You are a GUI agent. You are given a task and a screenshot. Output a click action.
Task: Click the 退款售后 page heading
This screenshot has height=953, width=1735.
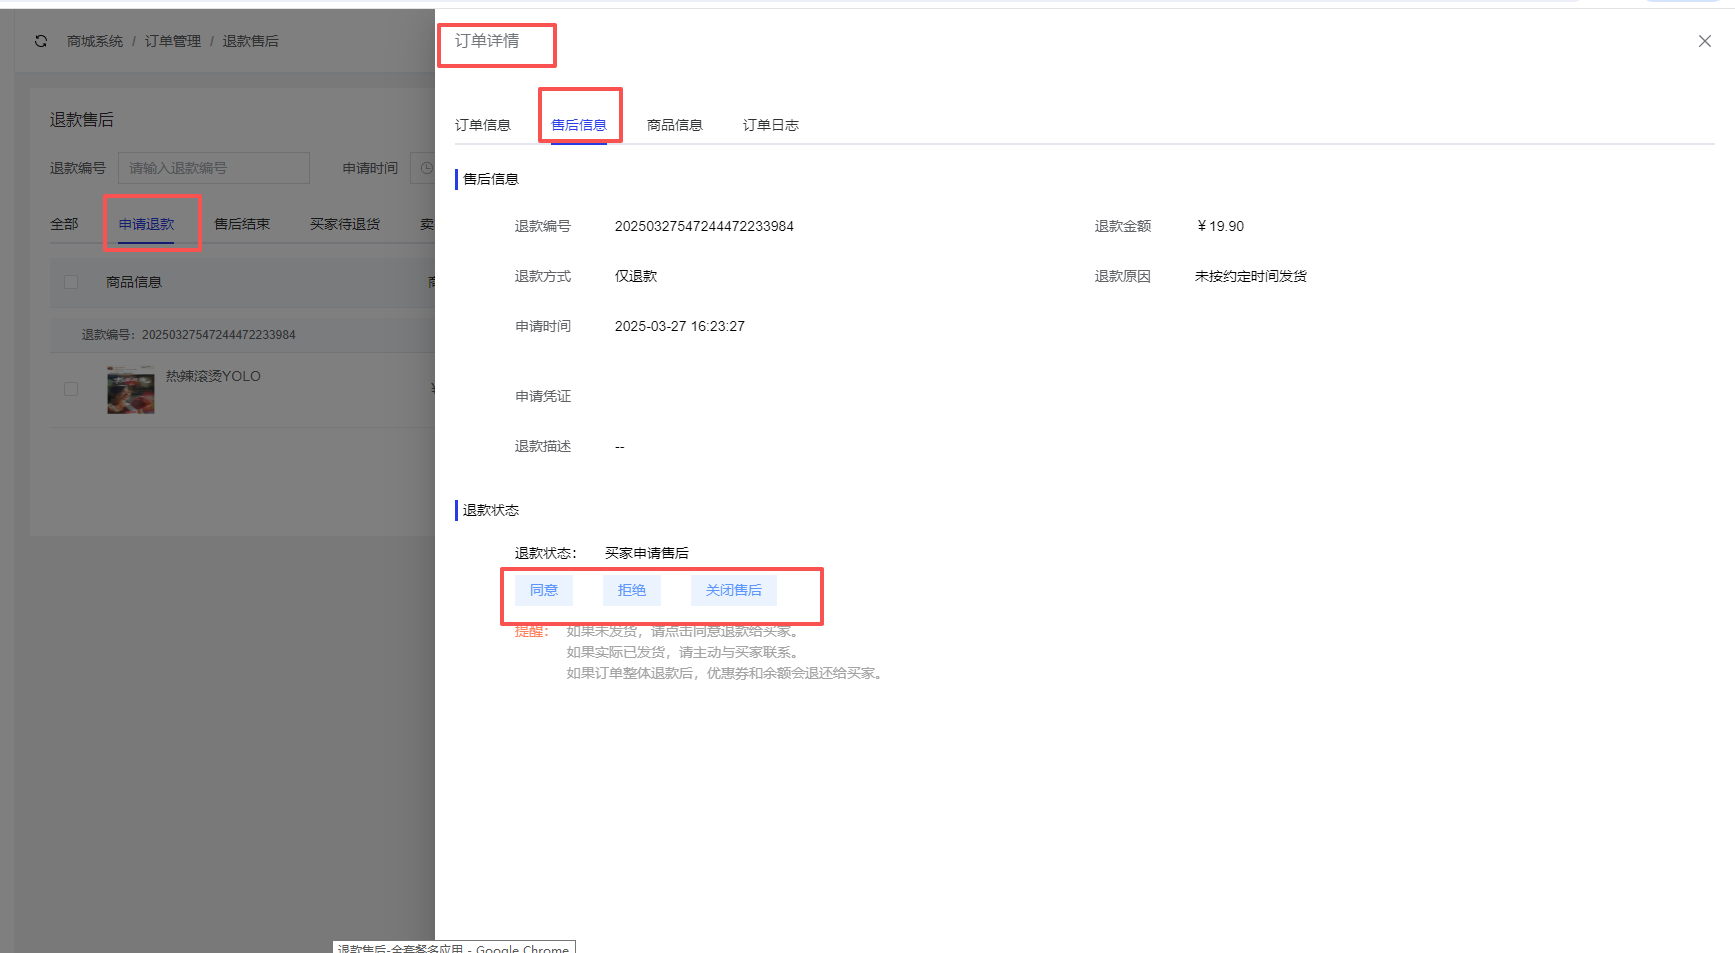pyautogui.click(x=82, y=120)
